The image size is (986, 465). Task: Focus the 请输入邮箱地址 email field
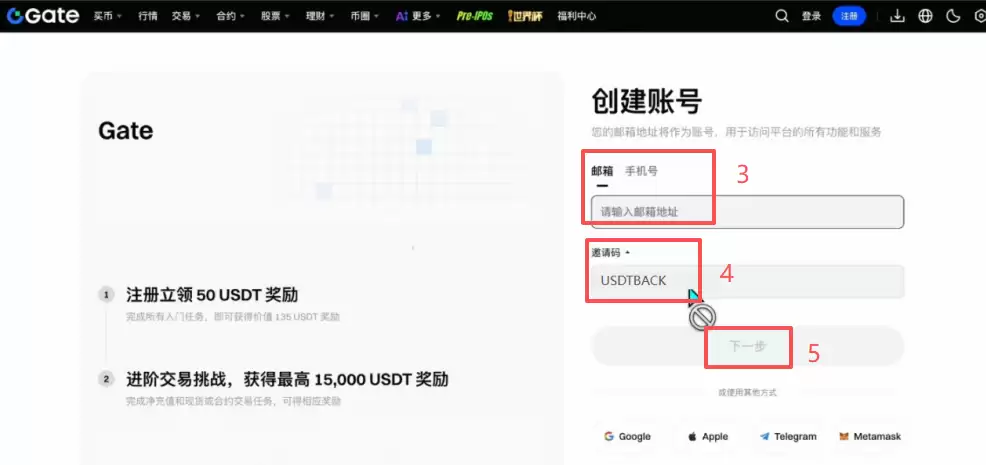point(748,212)
